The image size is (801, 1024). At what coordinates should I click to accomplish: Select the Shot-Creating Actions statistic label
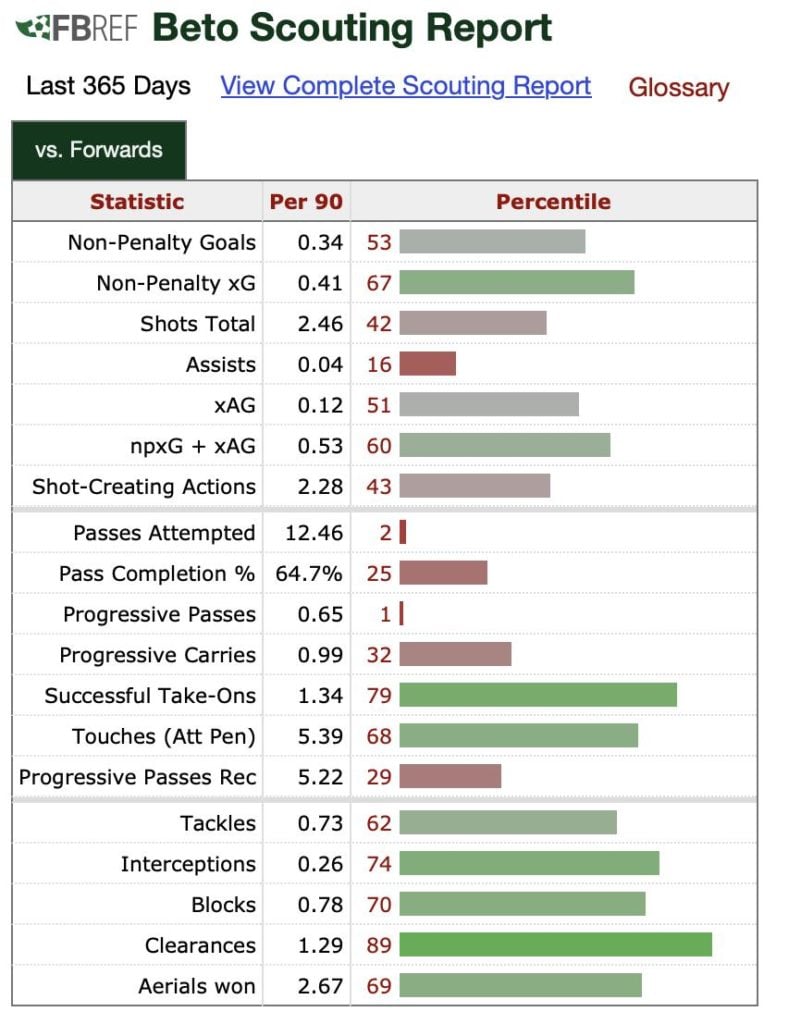pyautogui.click(x=144, y=487)
